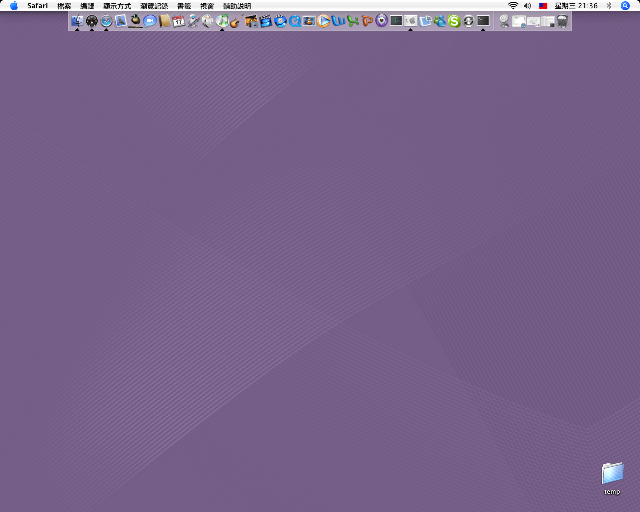Click the Wi-Fi status icon in menu bar

click(x=513, y=6)
